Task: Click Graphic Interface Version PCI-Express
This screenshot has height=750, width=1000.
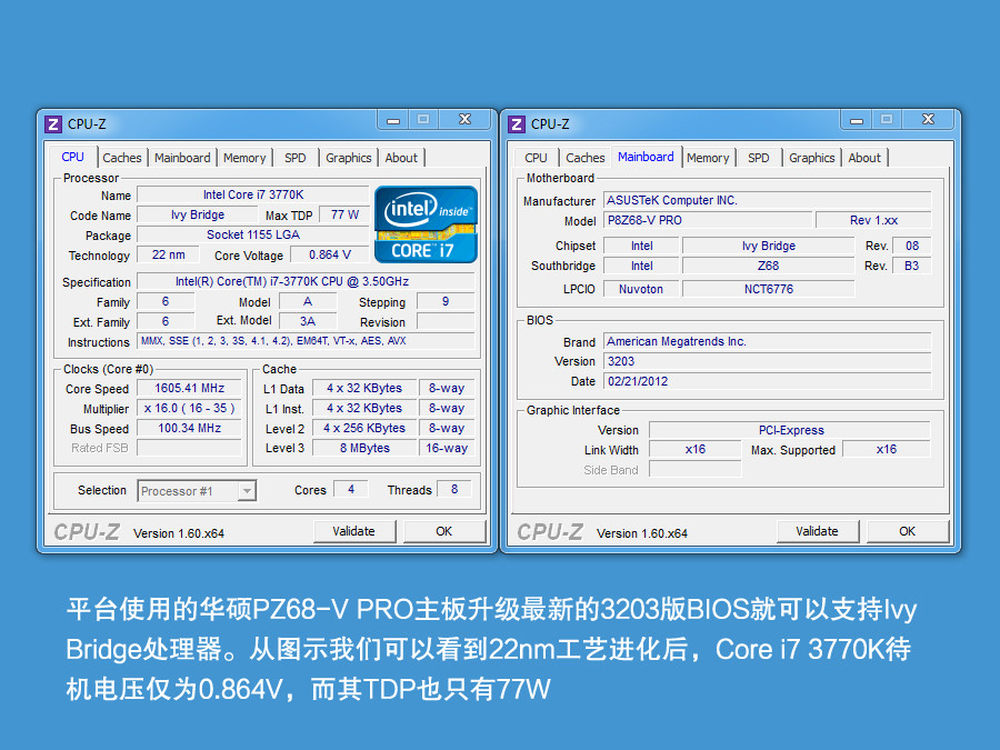Action: pyautogui.click(x=790, y=430)
